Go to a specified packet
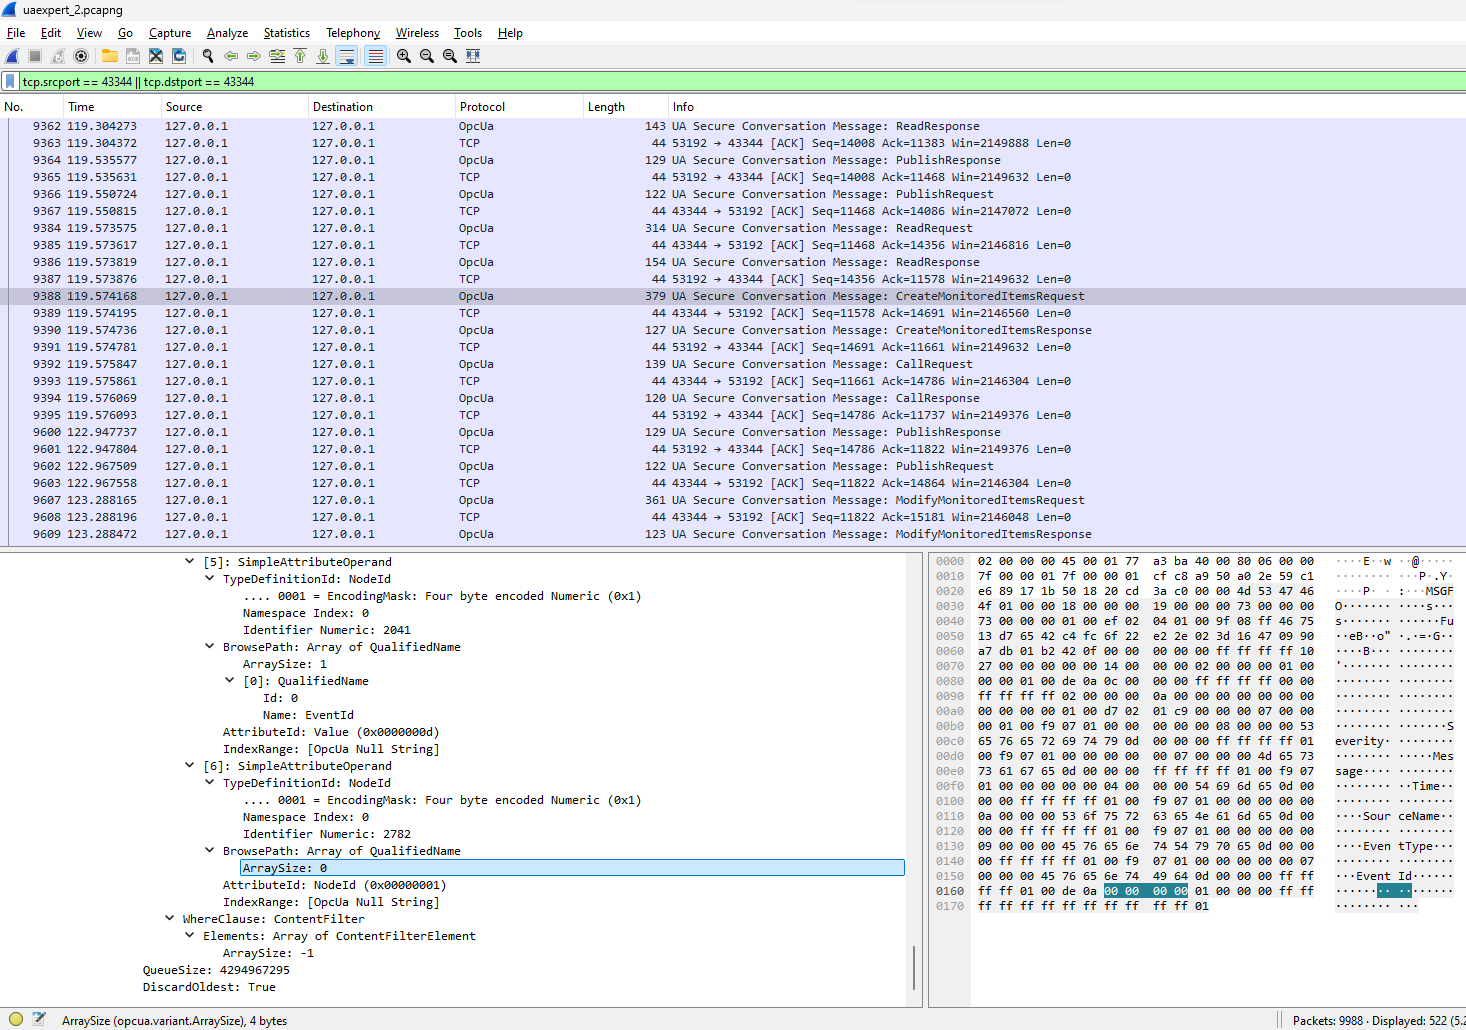Image resolution: width=1466 pixels, height=1030 pixels. pos(277,56)
